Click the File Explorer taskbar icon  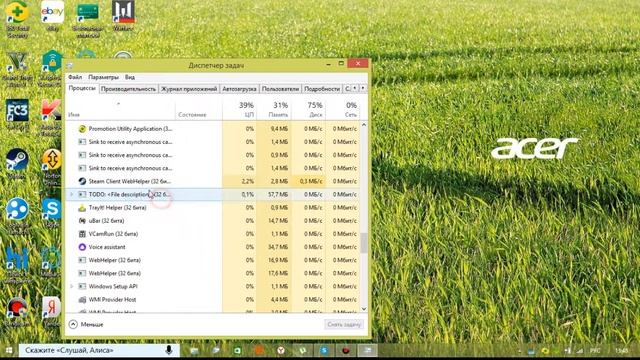pos(194,350)
